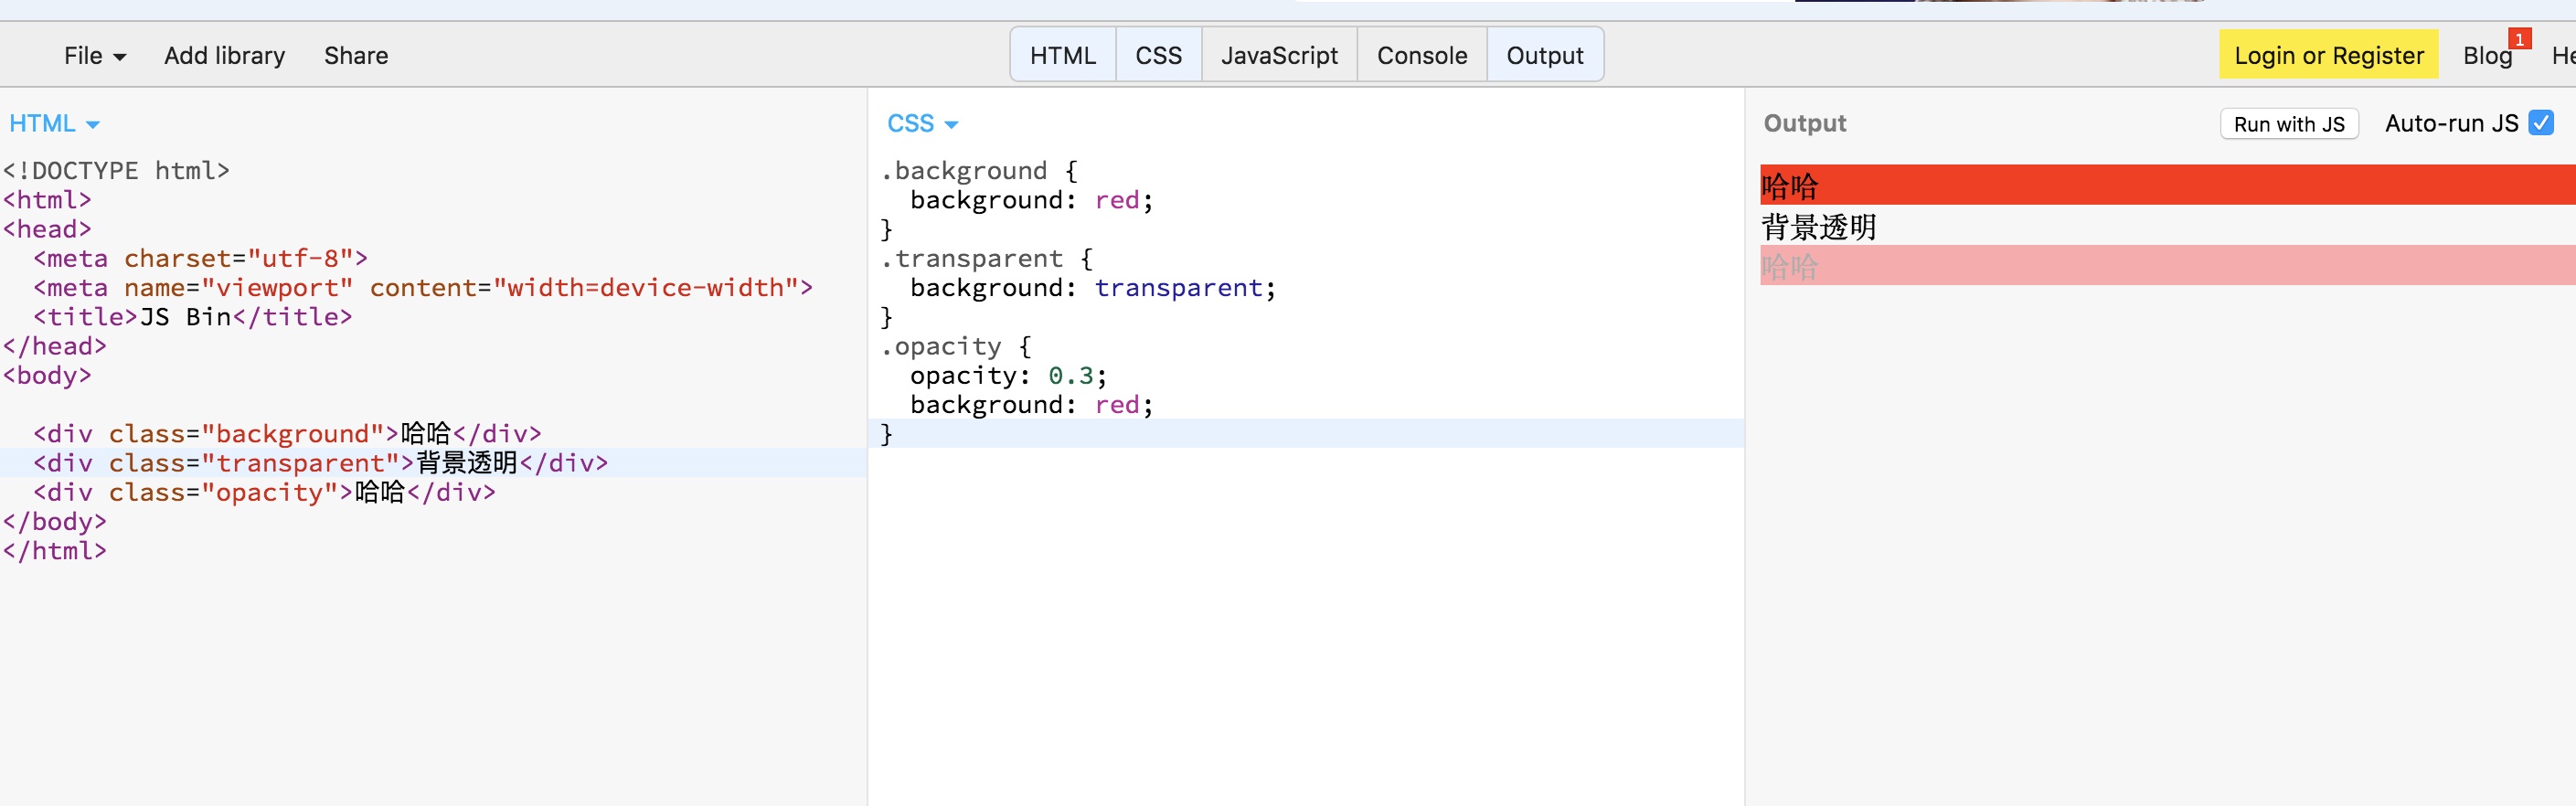
Task: Toggle the JavaScript panel tab
Action: coord(1279,55)
